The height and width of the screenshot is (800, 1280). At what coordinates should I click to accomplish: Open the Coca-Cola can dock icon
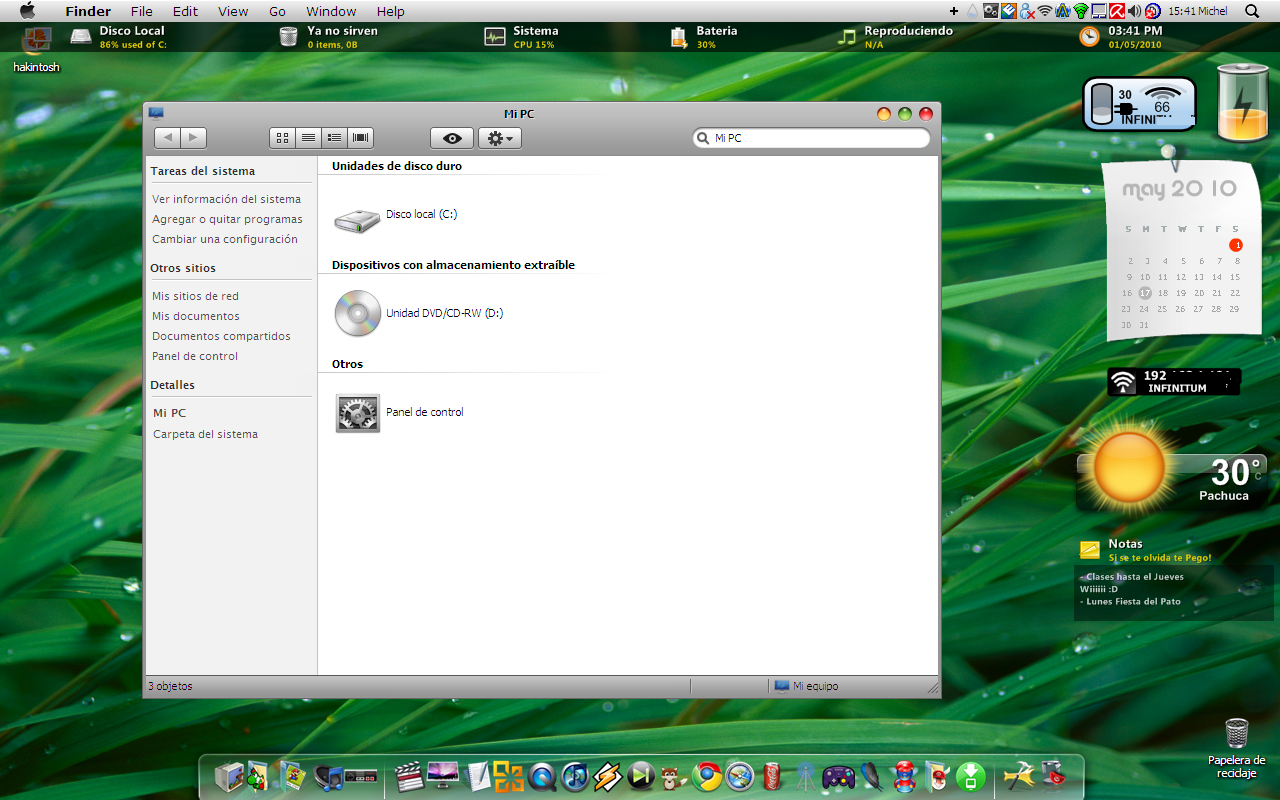click(772, 775)
